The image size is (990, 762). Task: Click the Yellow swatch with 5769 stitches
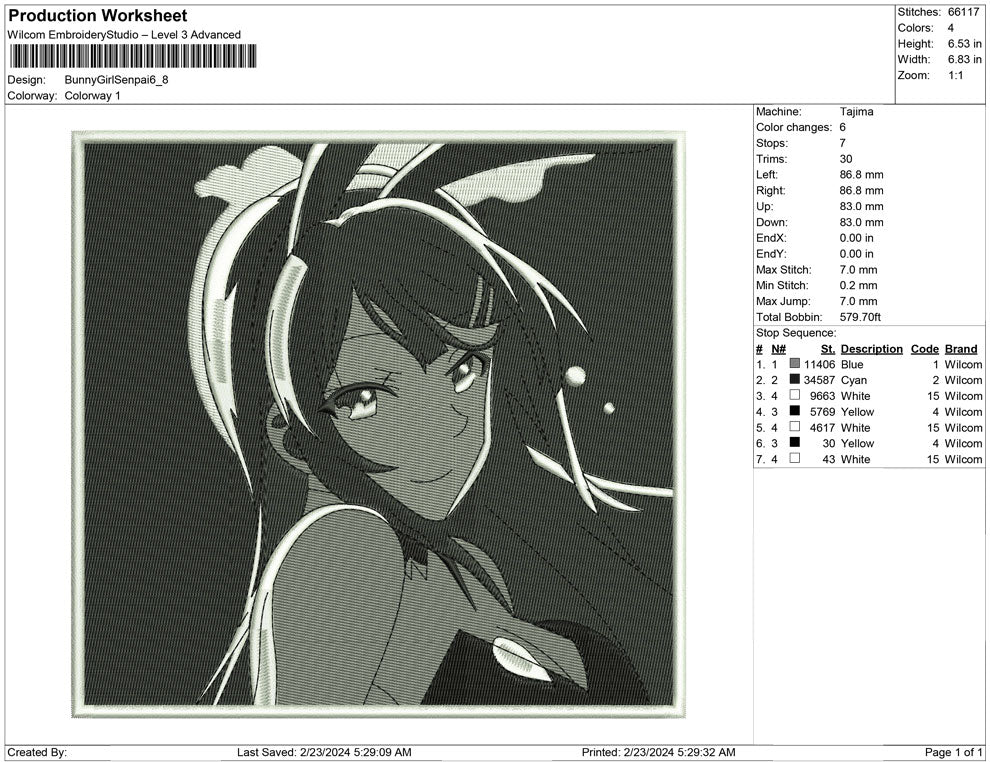[795, 411]
